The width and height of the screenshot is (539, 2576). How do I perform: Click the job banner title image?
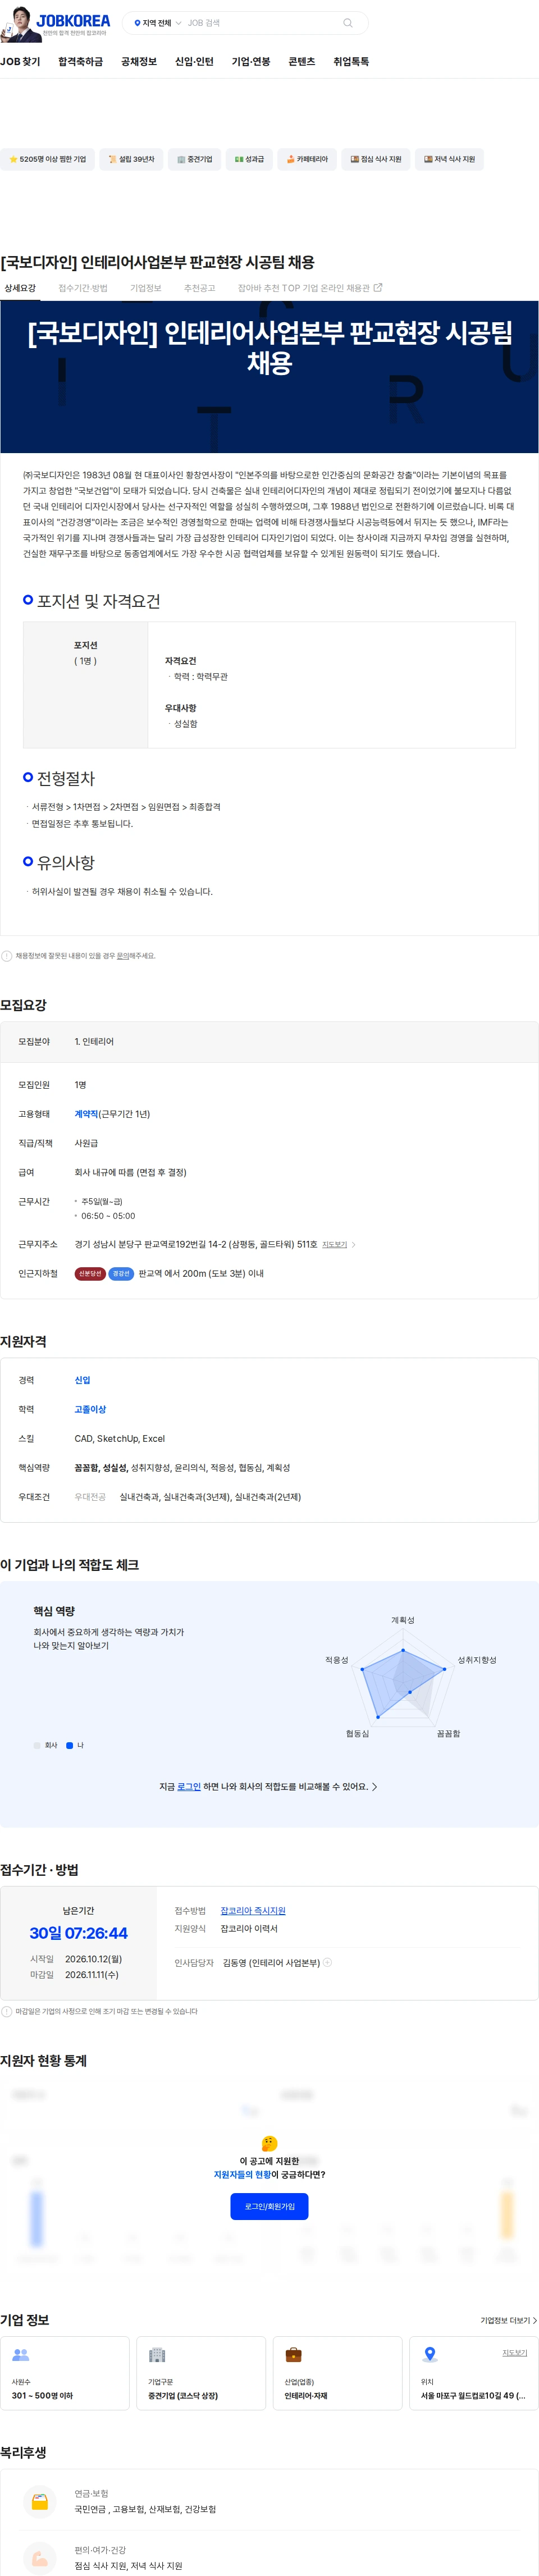coord(269,377)
